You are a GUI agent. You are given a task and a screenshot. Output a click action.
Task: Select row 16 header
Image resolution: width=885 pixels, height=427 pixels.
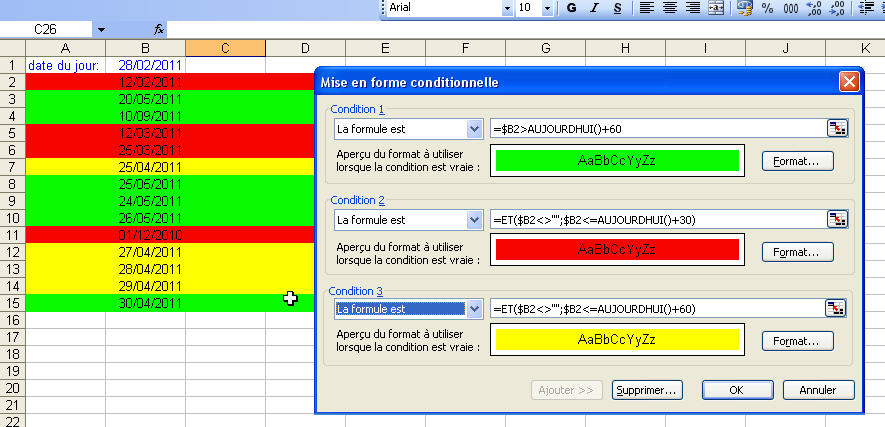tap(12, 320)
